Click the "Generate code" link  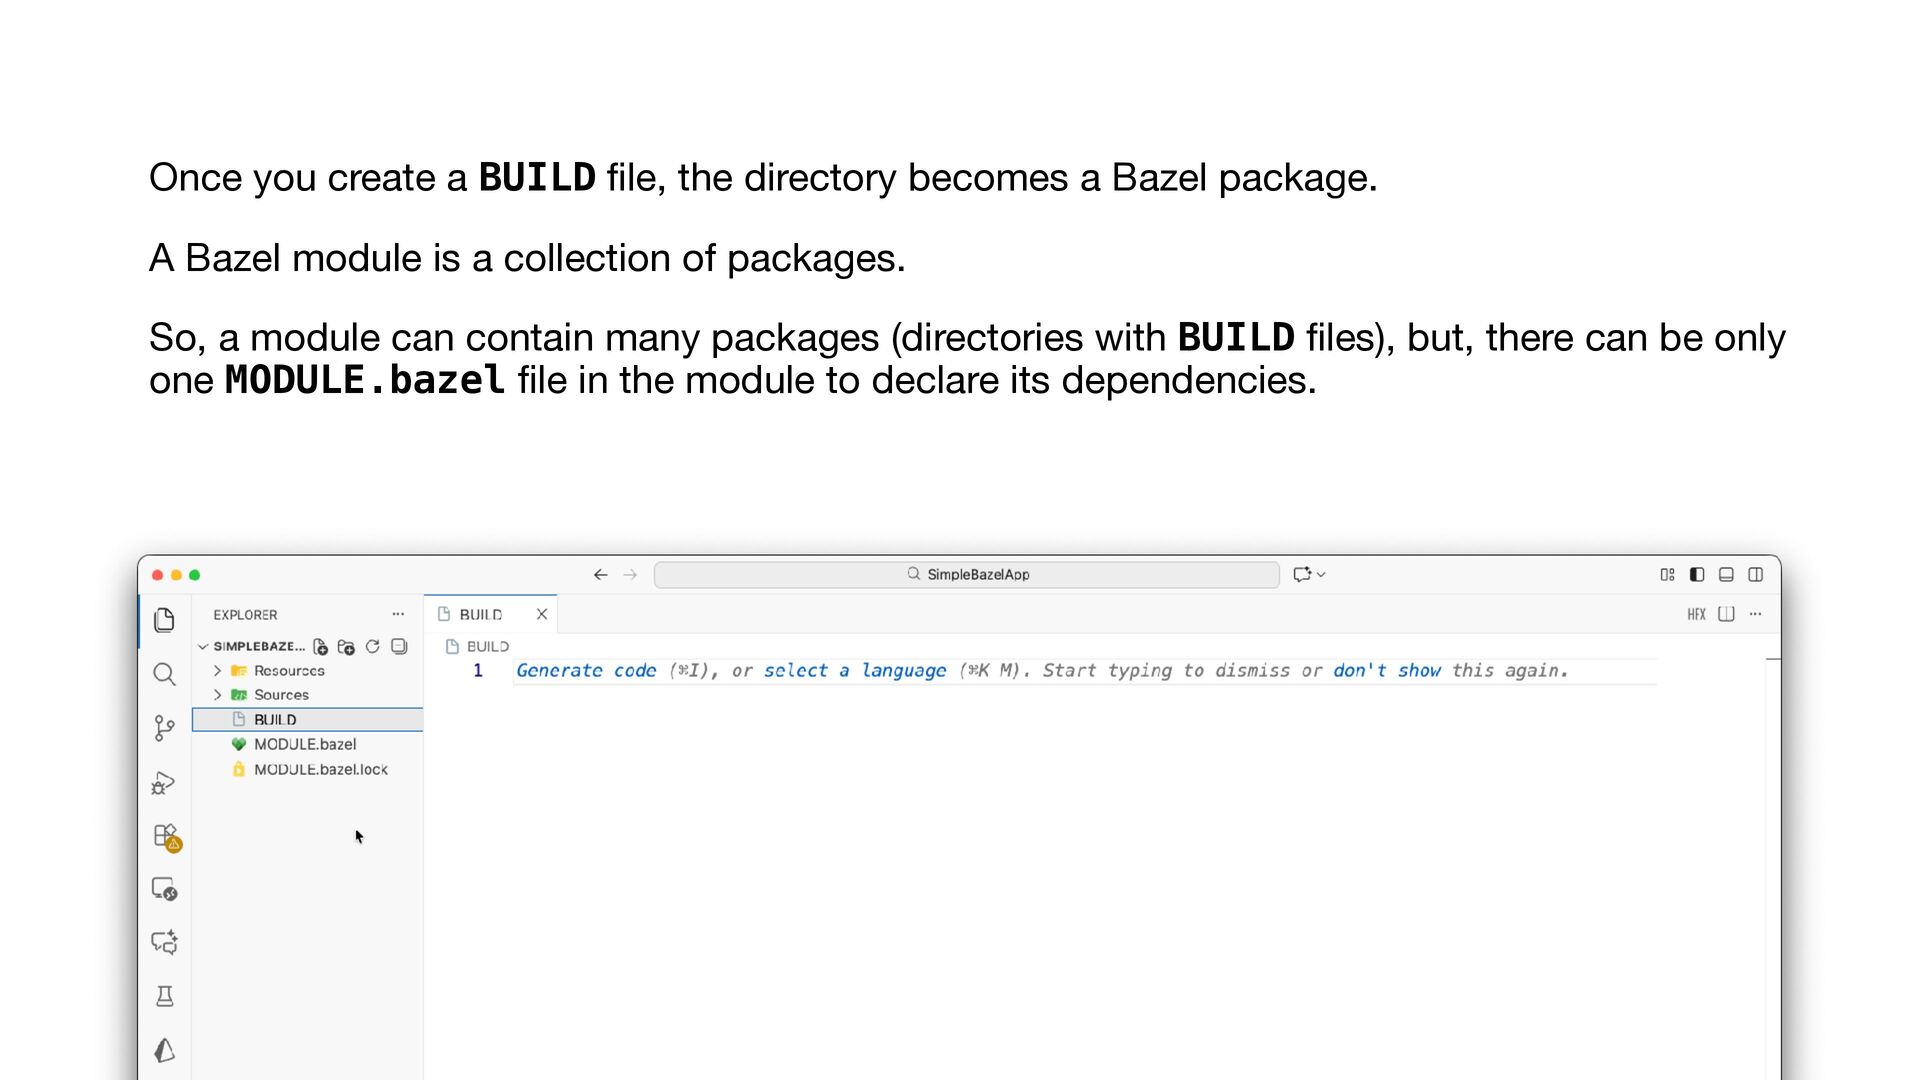coord(586,671)
